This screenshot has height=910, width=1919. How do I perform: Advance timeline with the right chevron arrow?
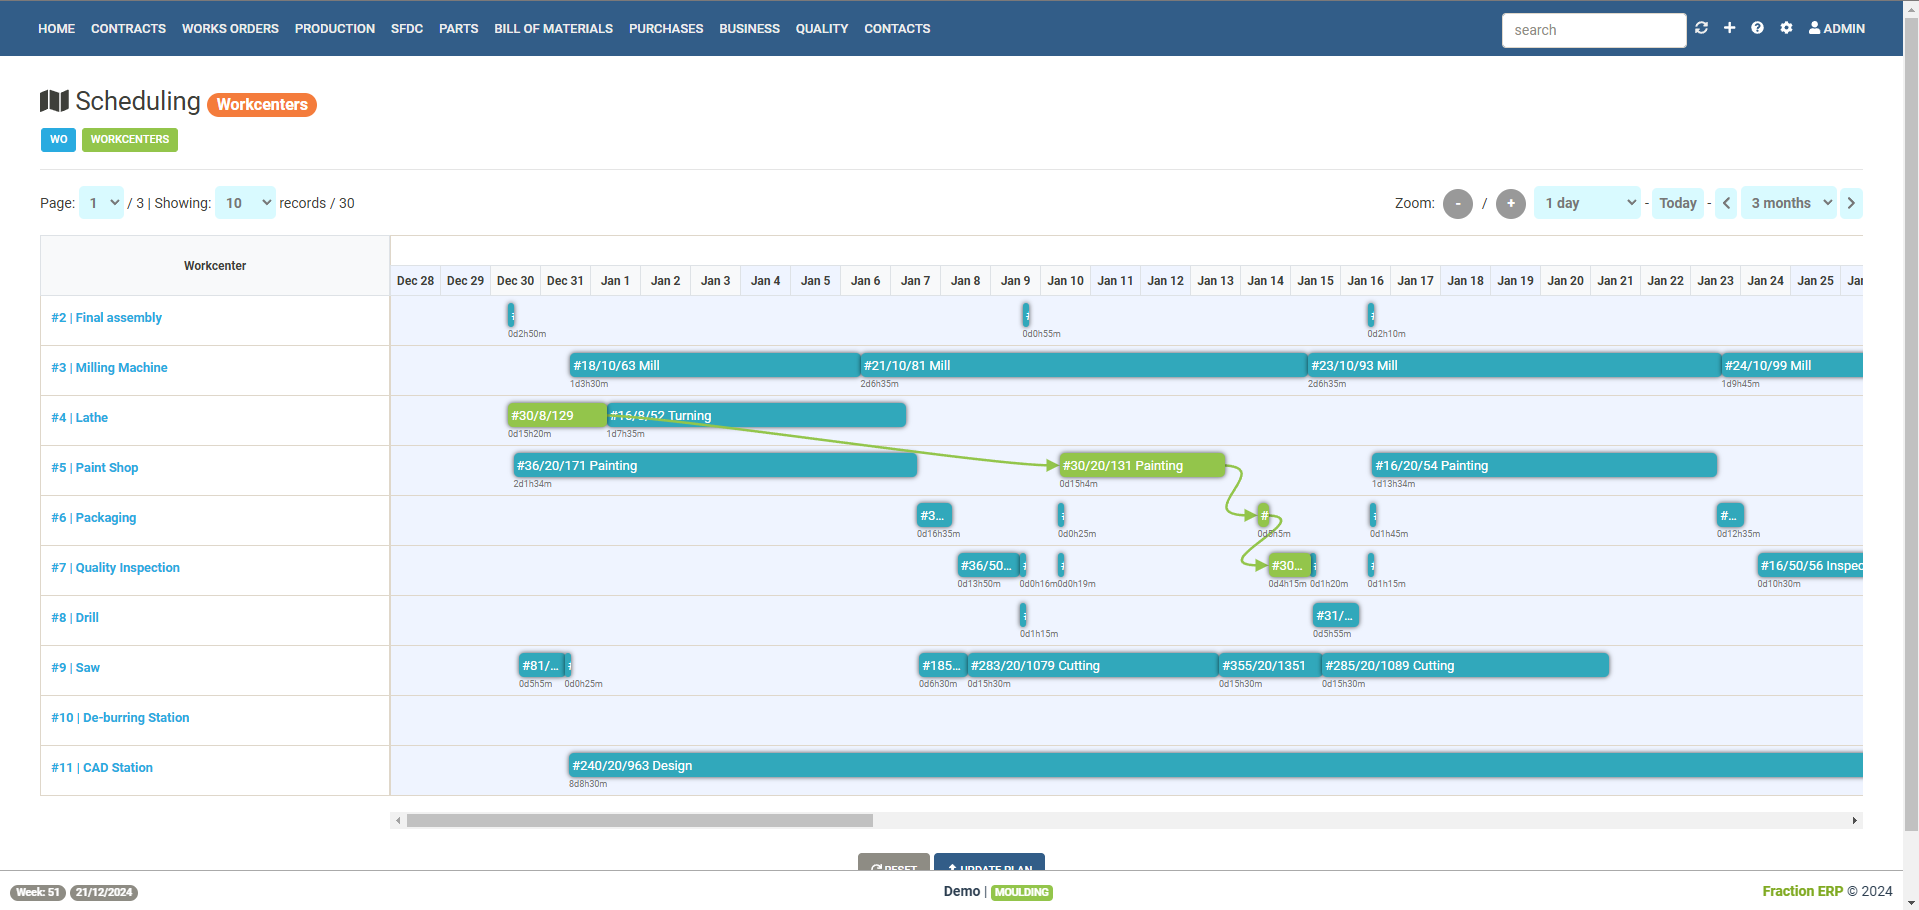pyautogui.click(x=1850, y=203)
